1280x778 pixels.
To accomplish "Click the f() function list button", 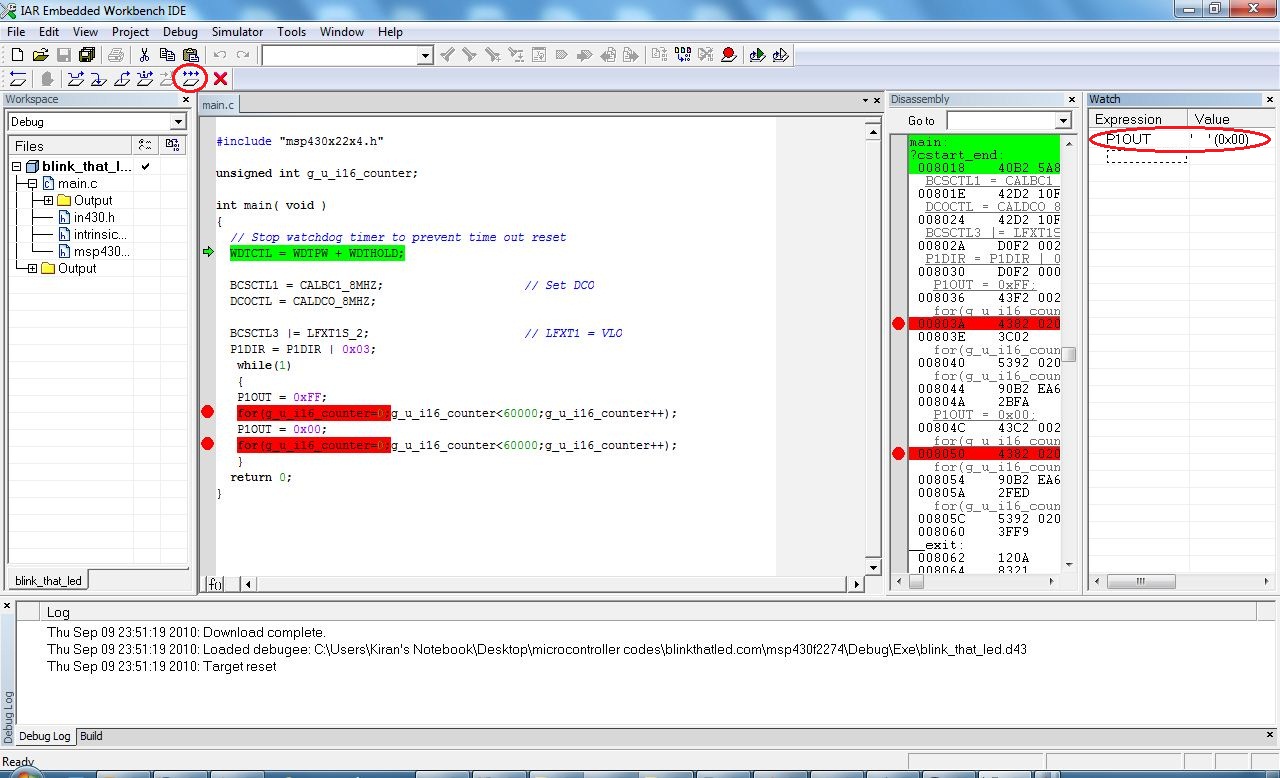I will (214, 583).
